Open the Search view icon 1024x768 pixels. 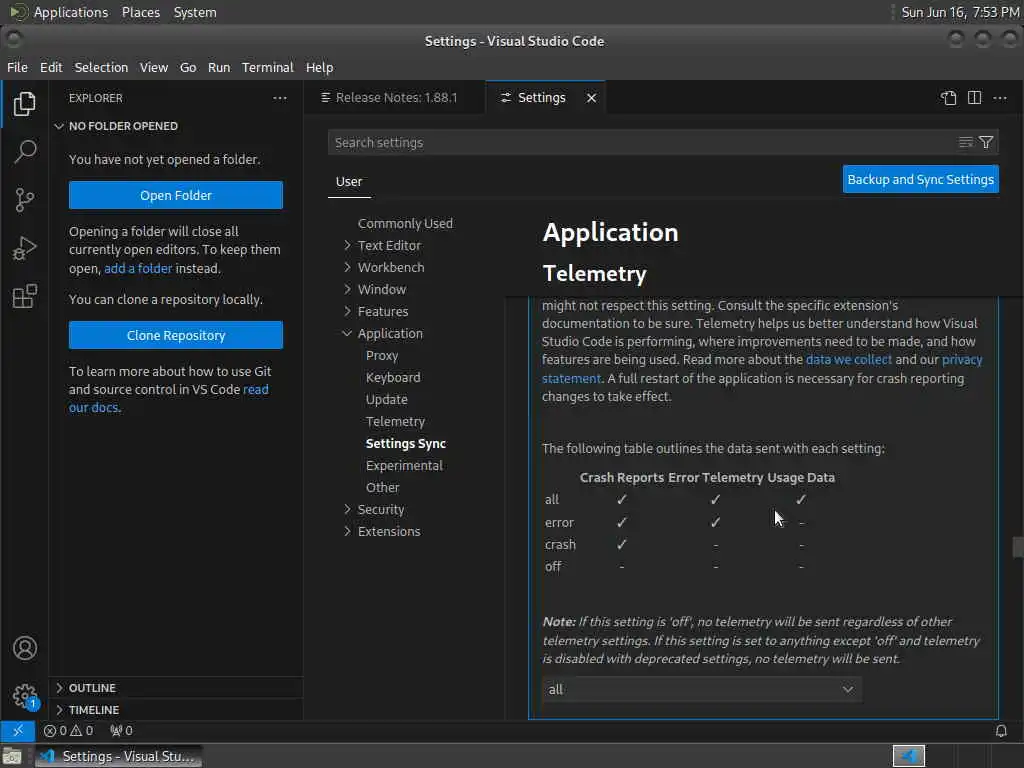point(24,152)
